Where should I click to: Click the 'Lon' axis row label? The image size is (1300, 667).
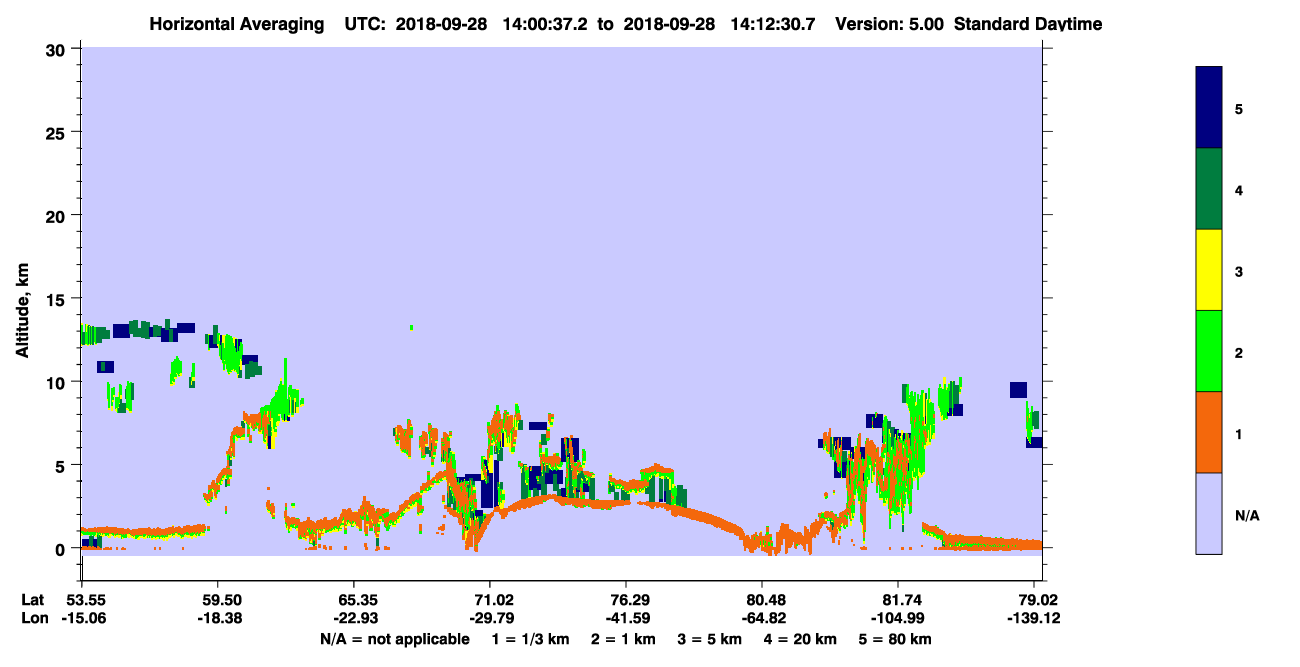click(x=34, y=618)
